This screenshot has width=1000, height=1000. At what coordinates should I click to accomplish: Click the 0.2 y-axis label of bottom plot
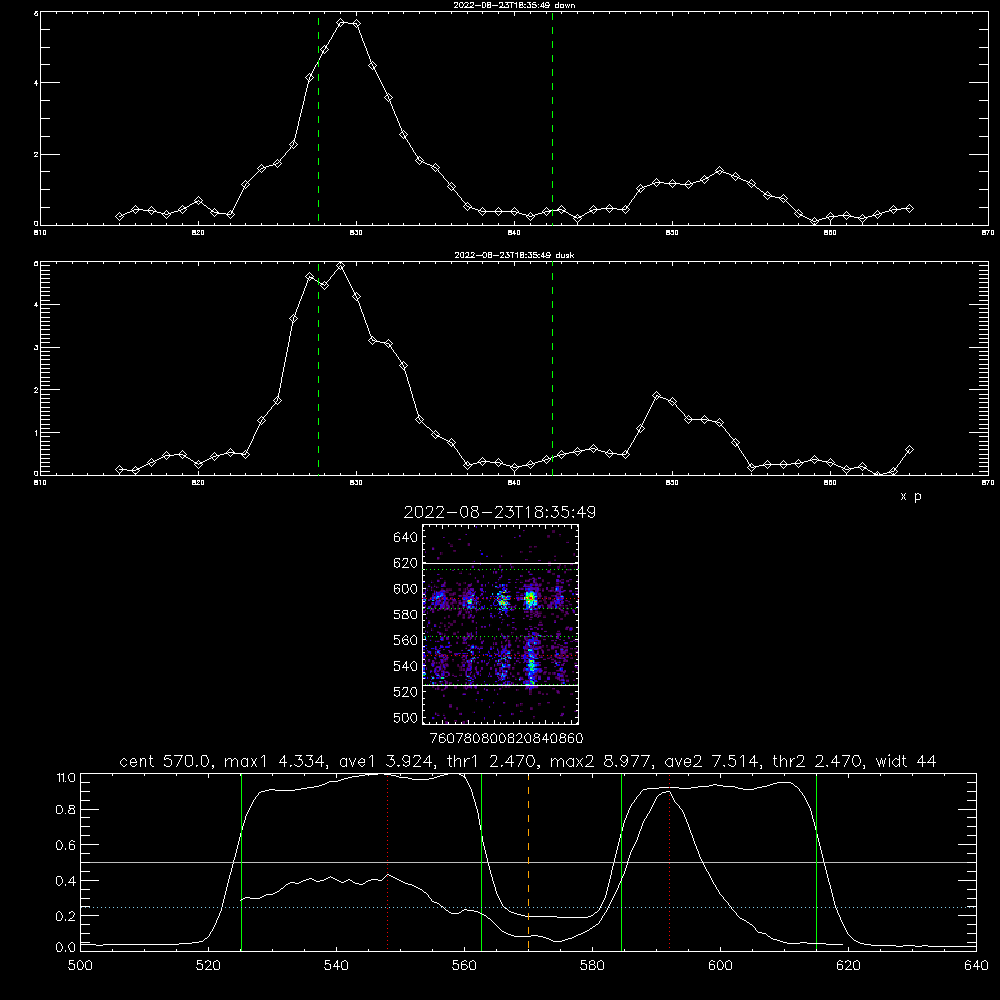pyautogui.click(x=66, y=916)
